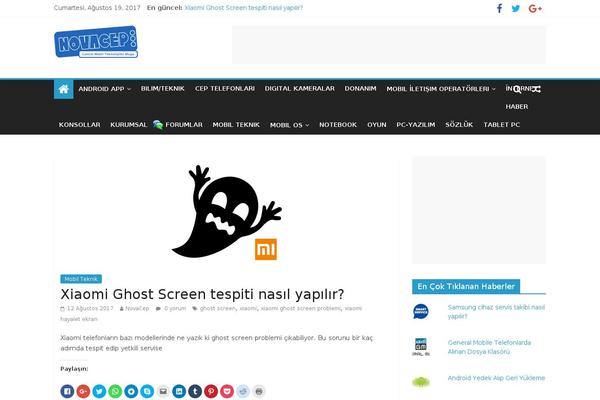Screen dimensions: 600x400
Task: Open General Mobile Telefonlarda article link
Action: coord(489,347)
